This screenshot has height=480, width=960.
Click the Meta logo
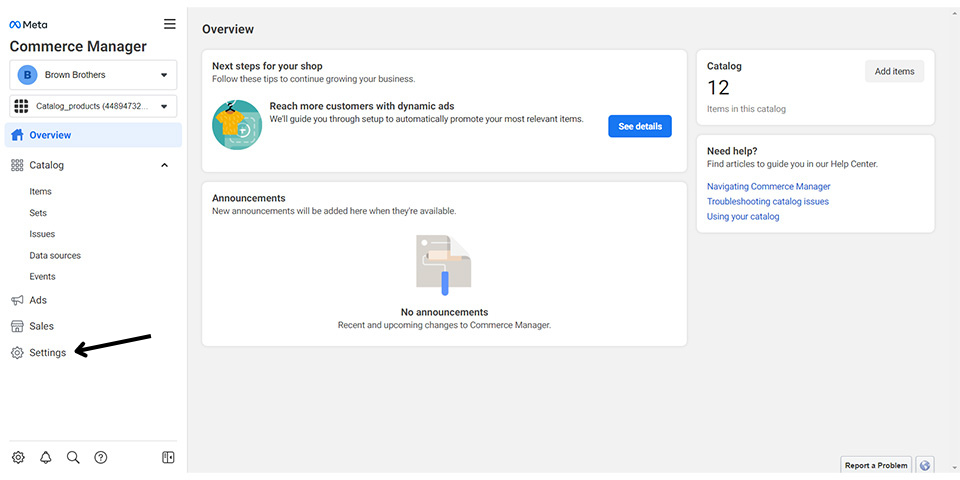click(x=28, y=25)
